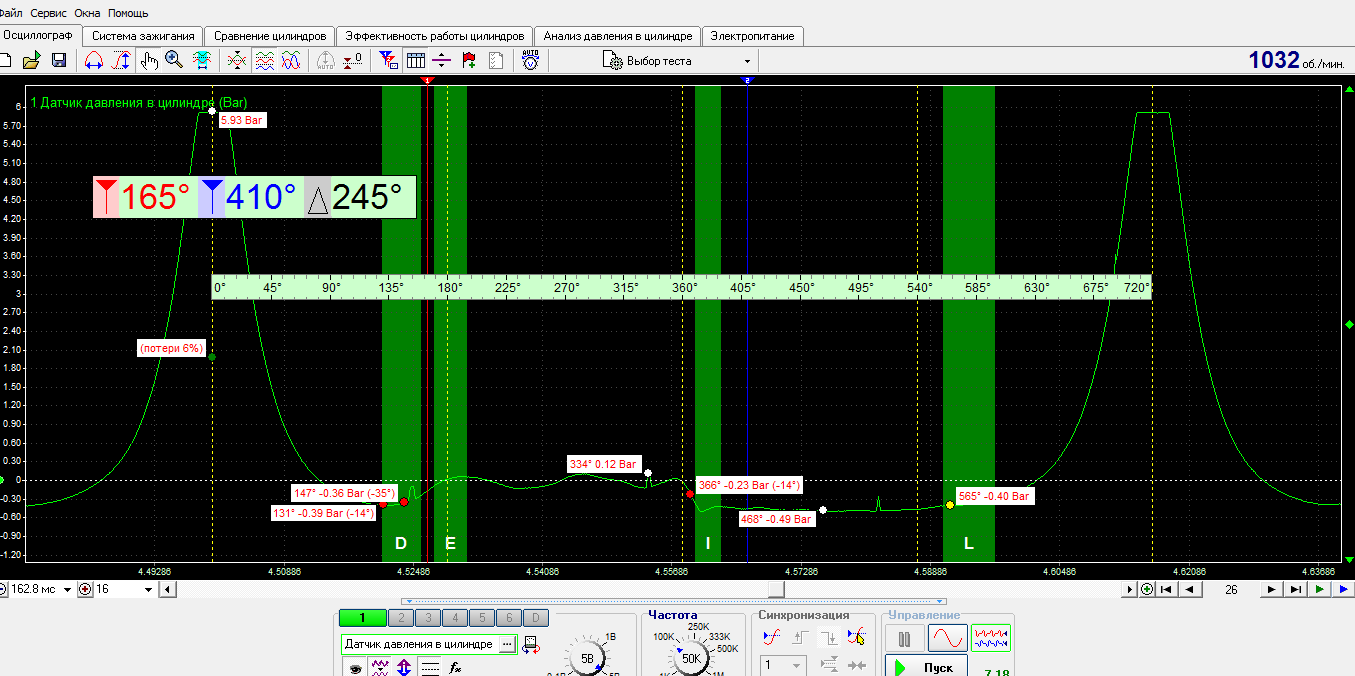The image size is (1355, 676).
Task: Adjust the 5В voltage range knob
Action: click(588, 659)
